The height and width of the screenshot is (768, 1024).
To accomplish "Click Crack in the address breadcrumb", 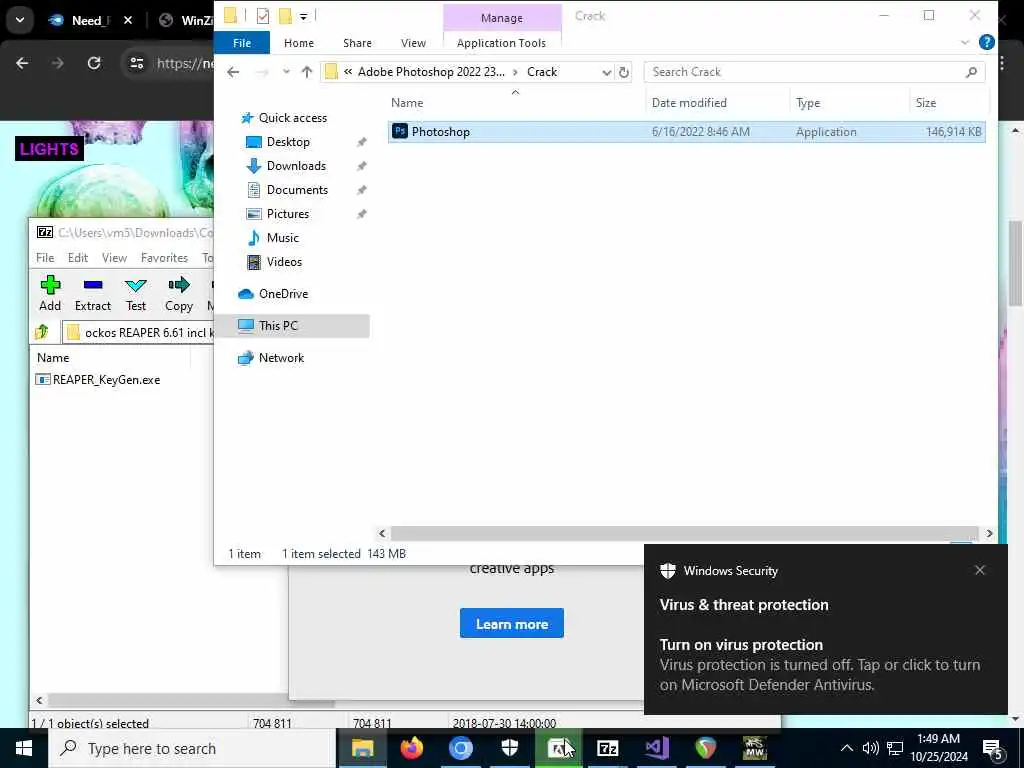I will (x=542, y=72).
